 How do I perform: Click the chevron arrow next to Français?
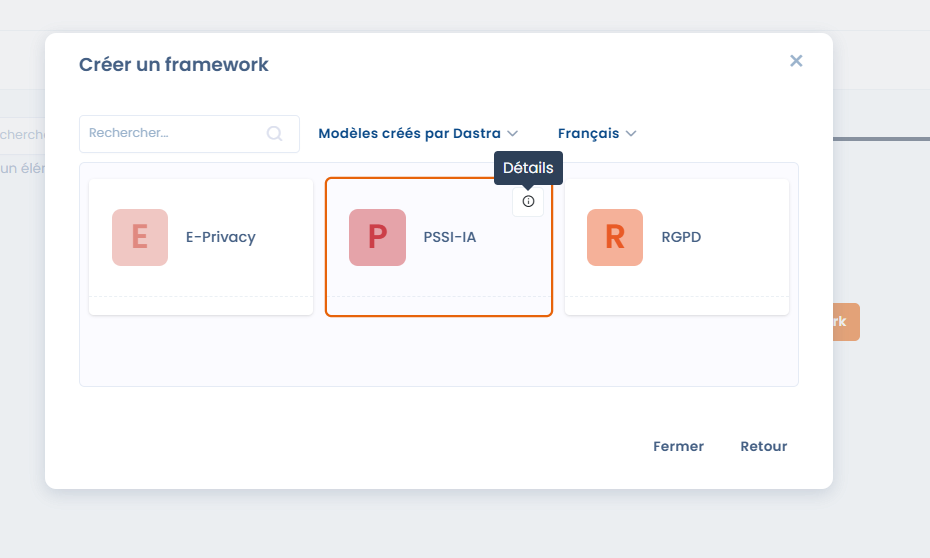pos(631,133)
